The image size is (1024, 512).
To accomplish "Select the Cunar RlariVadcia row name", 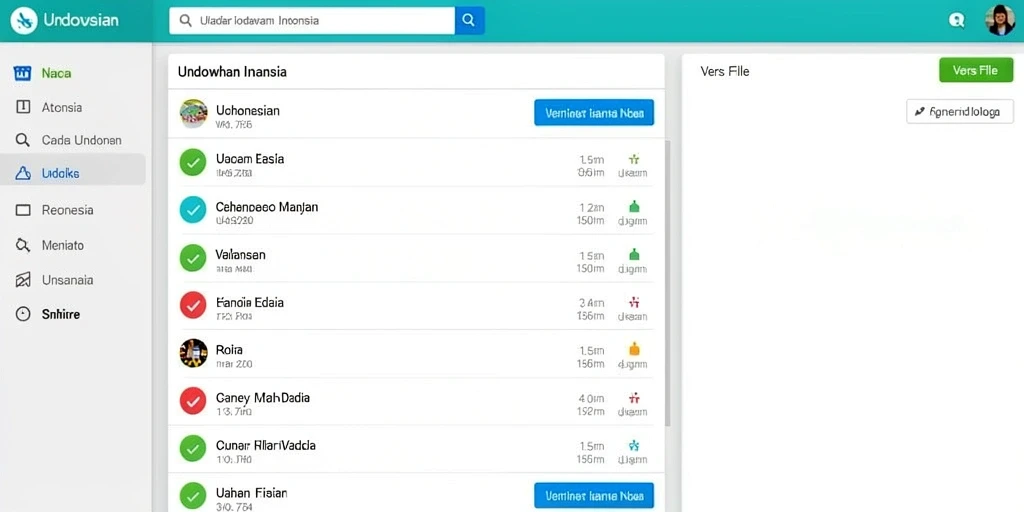I will [x=266, y=445].
